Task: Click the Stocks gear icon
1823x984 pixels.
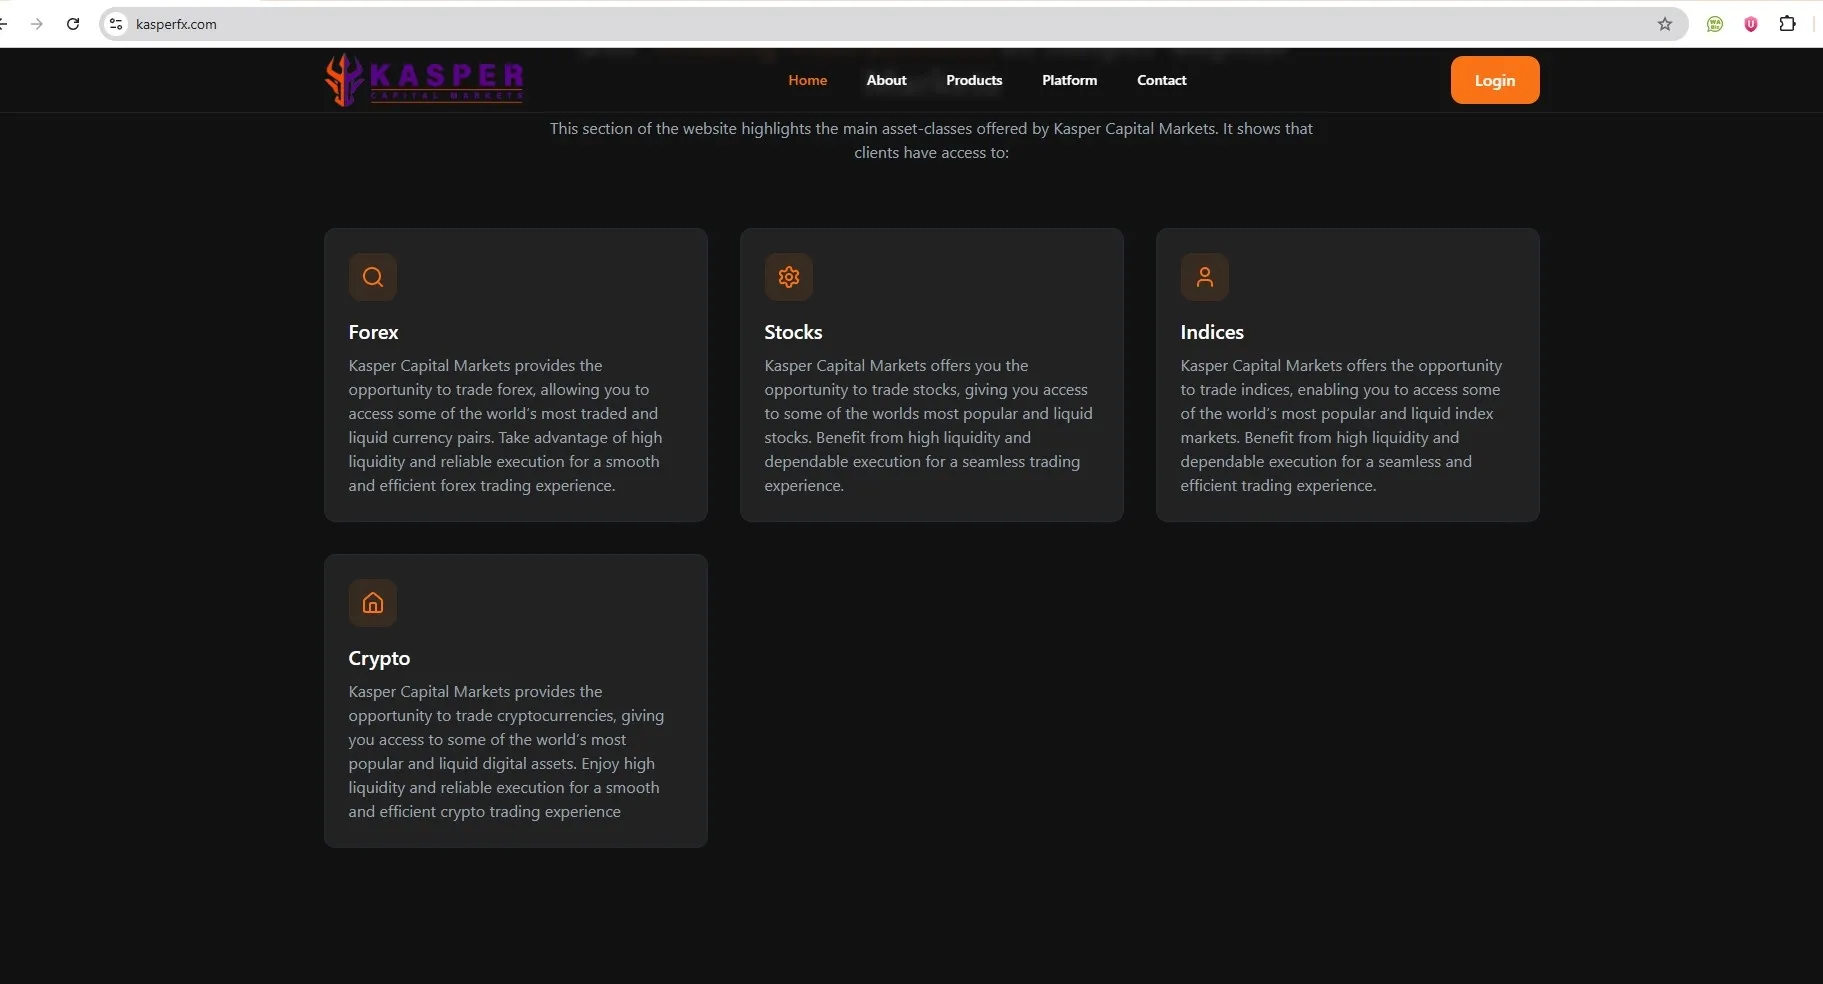Action: pos(789,277)
